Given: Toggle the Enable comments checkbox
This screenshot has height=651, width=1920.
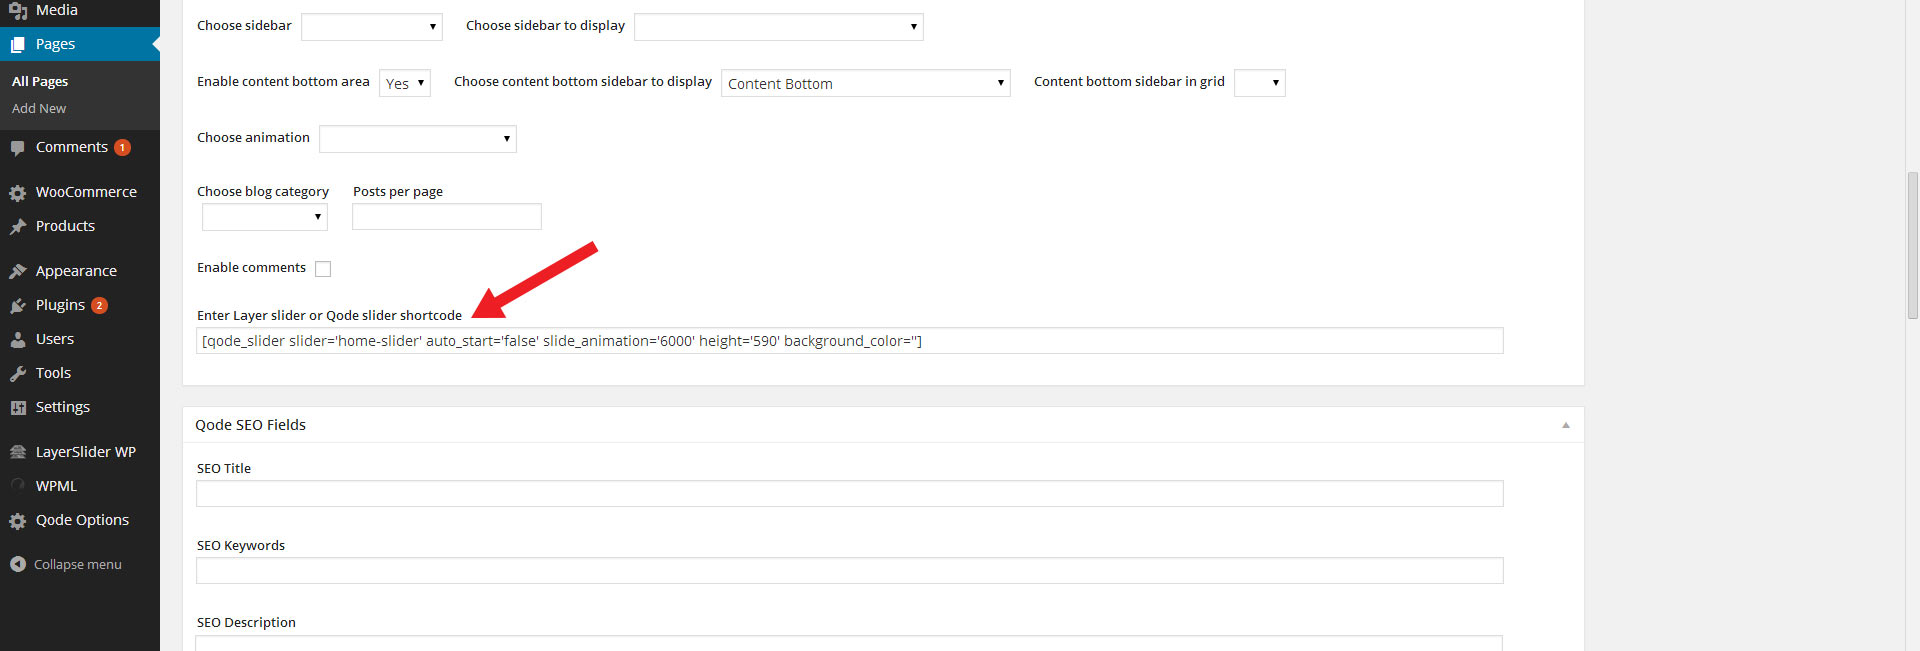Looking at the screenshot, I should pyautogui.click(x=323, y=269).
